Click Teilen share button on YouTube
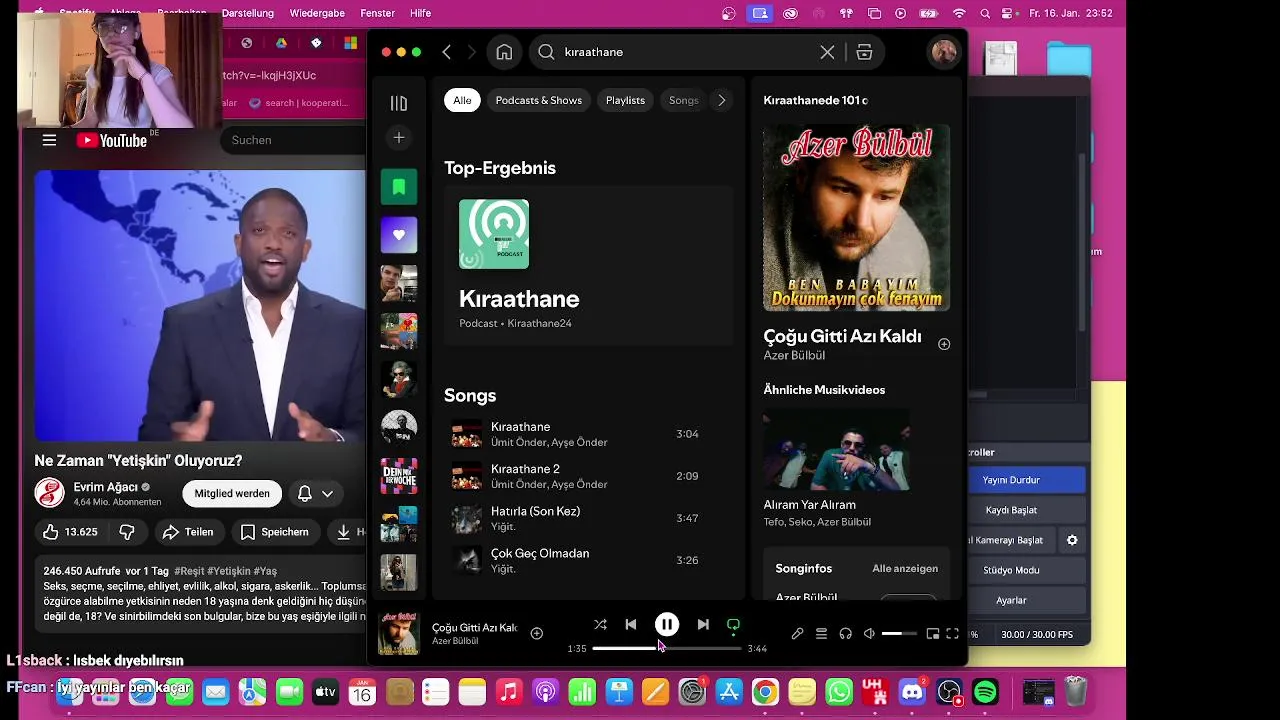 coord(188,532)
